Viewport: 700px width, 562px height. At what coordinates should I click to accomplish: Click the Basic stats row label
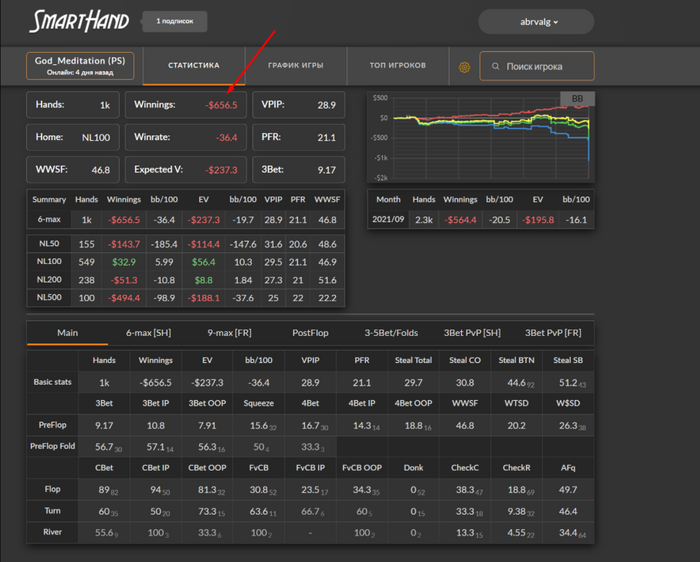tap(53, 382)
